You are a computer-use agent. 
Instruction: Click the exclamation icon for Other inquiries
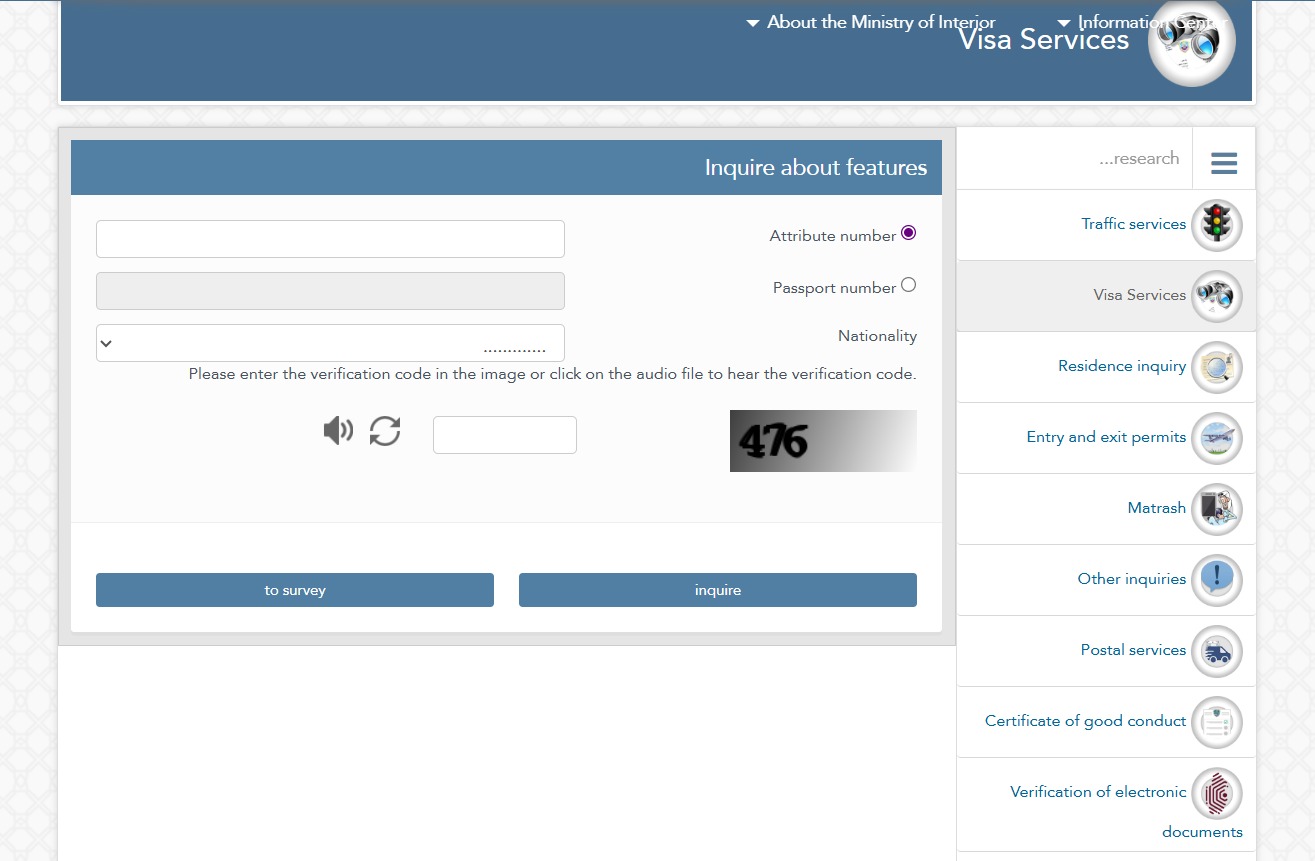tap(1216, 580)
